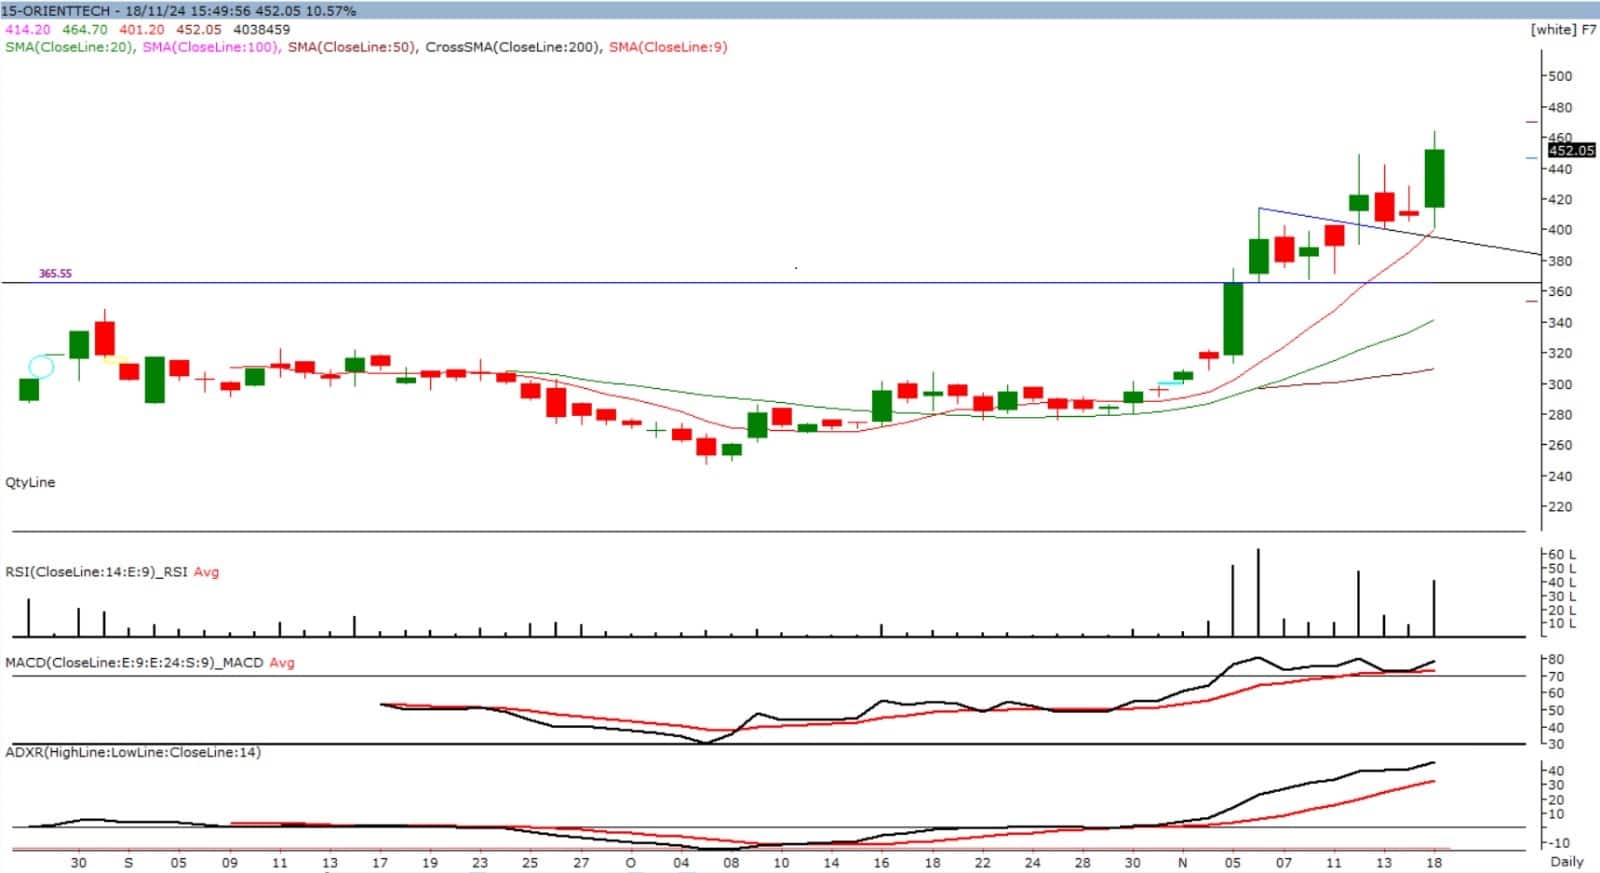1600x873 pixels.
Task: Click the large green breakout candle on 05 Nov
Action: (x=1233, y=319)
